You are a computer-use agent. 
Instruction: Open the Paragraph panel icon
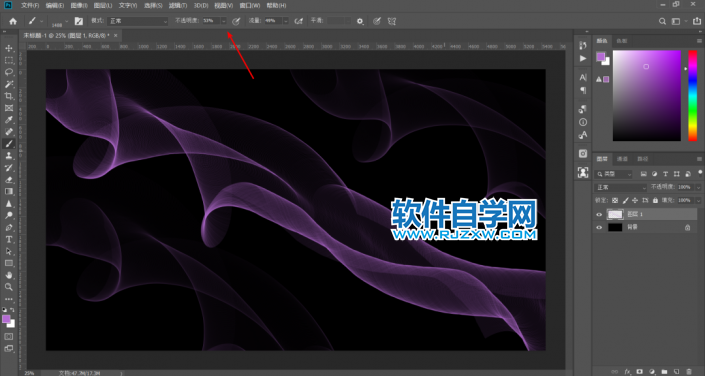coord(583,90)
